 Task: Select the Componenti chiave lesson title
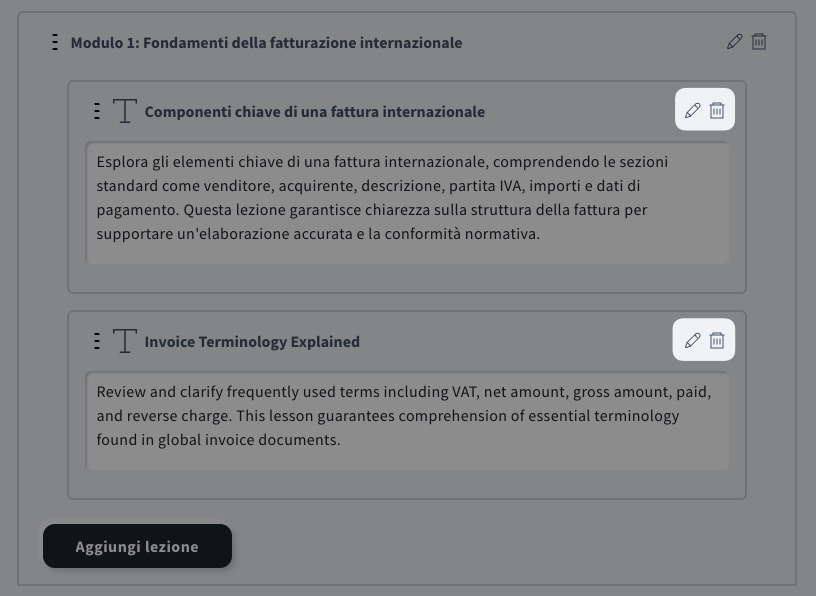pyautogui.click(x=314, y=112)
